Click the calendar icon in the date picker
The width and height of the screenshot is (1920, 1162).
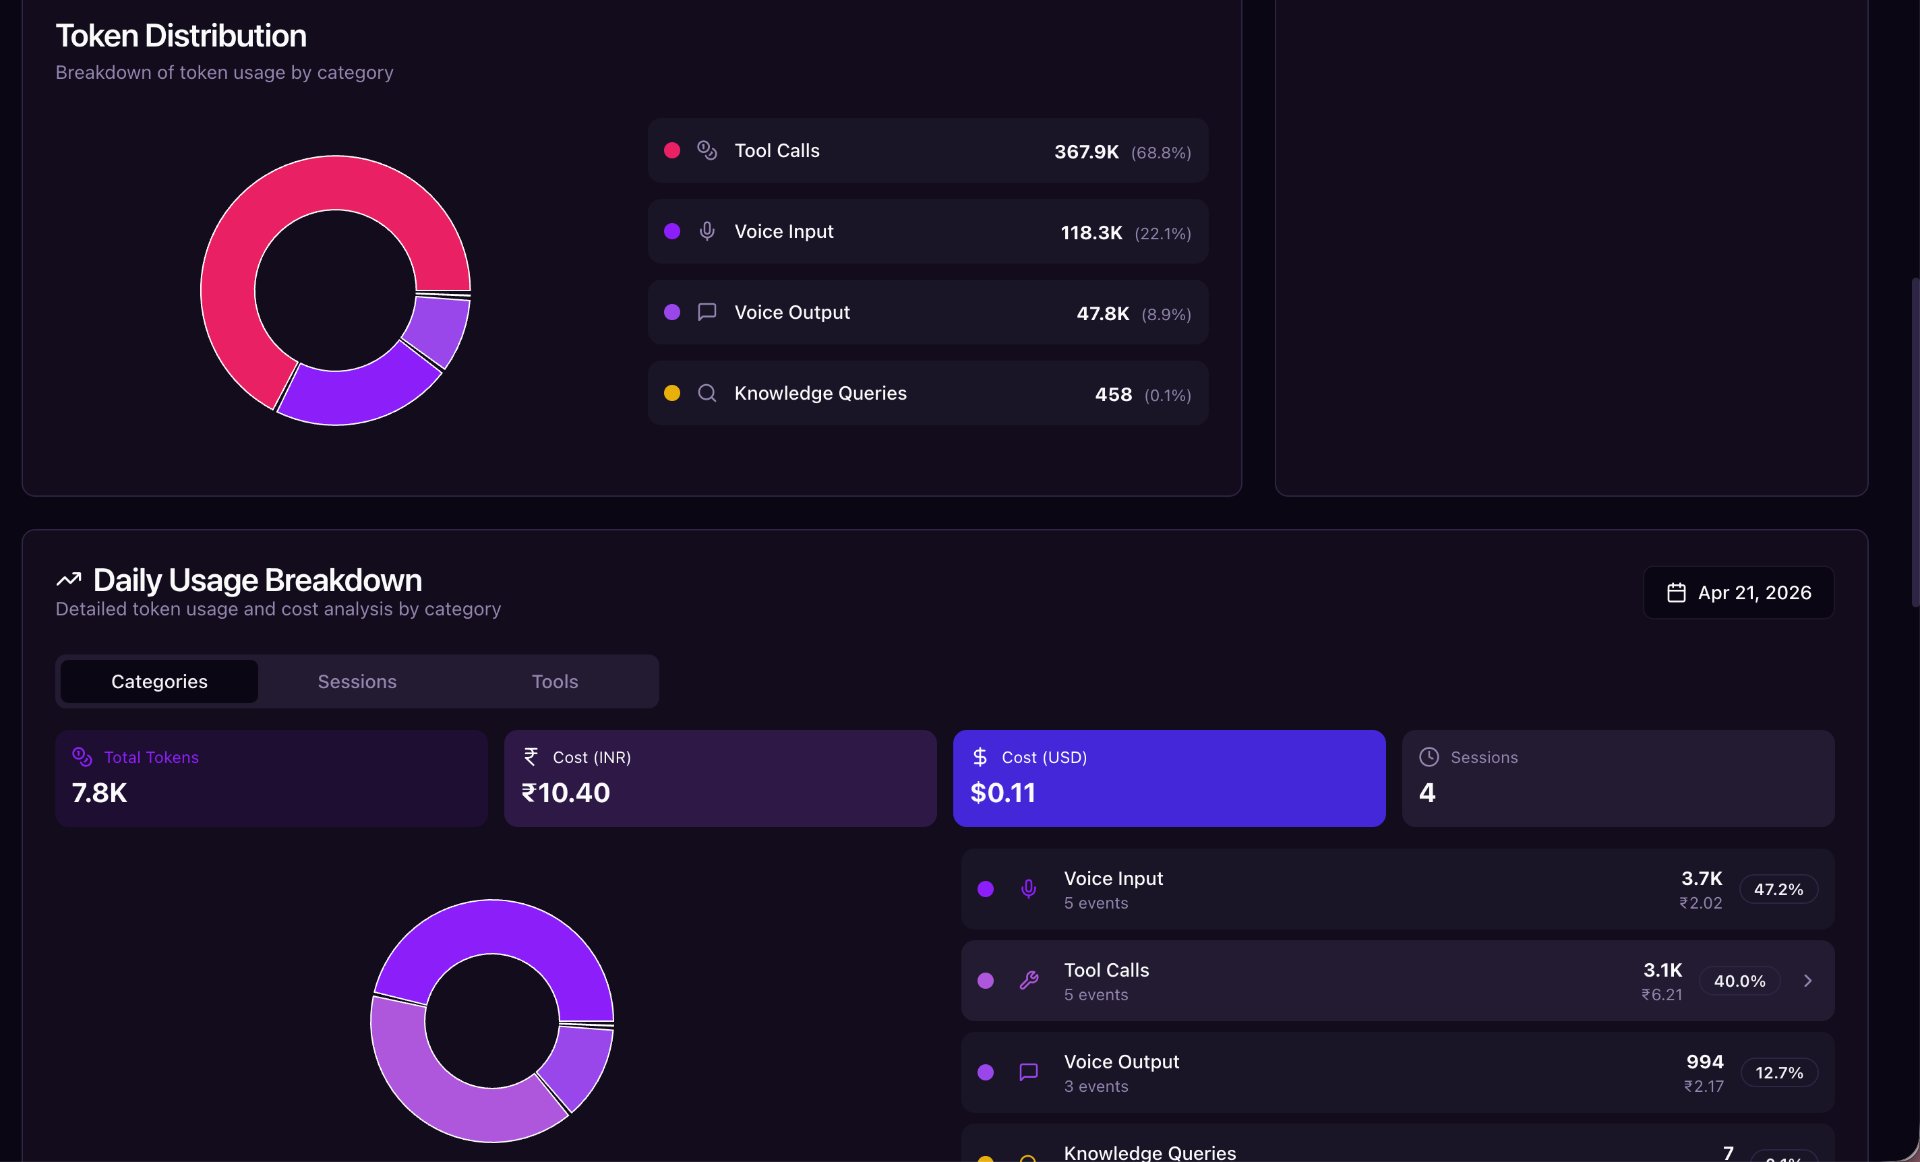pyautogui.click(x=1676, y=593)
